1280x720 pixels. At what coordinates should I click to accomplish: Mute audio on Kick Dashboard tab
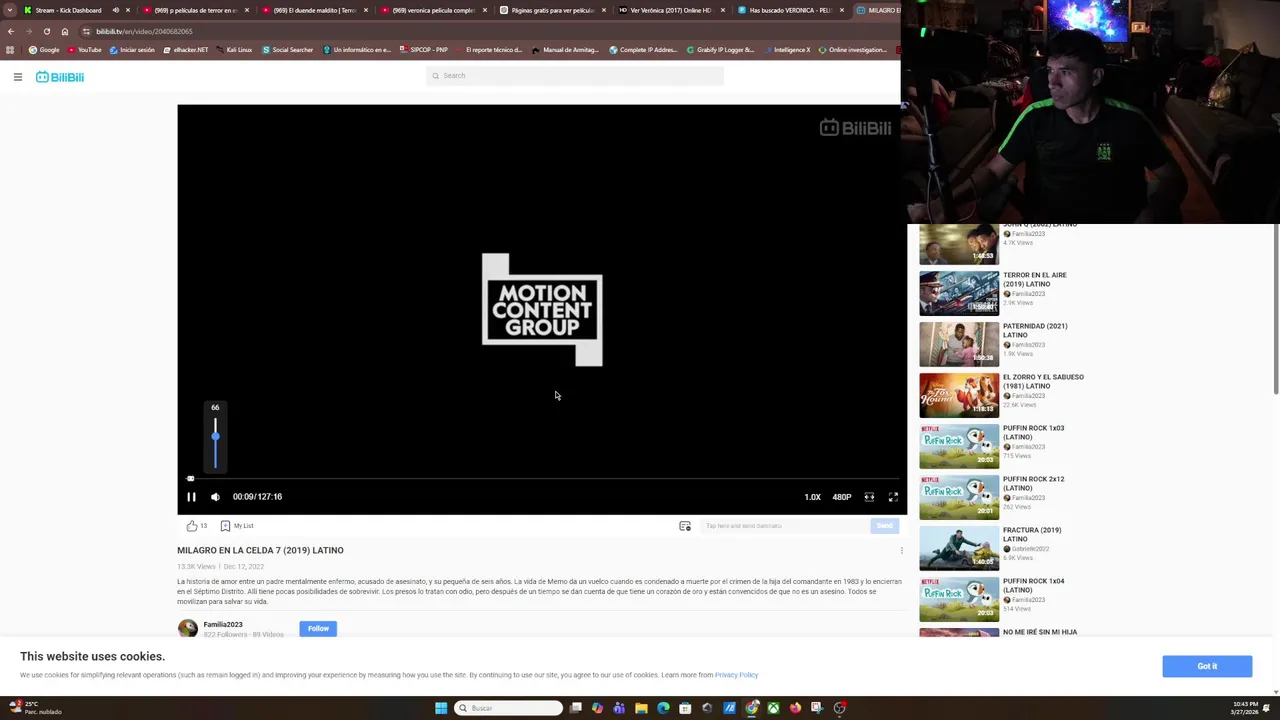point(115,10)
